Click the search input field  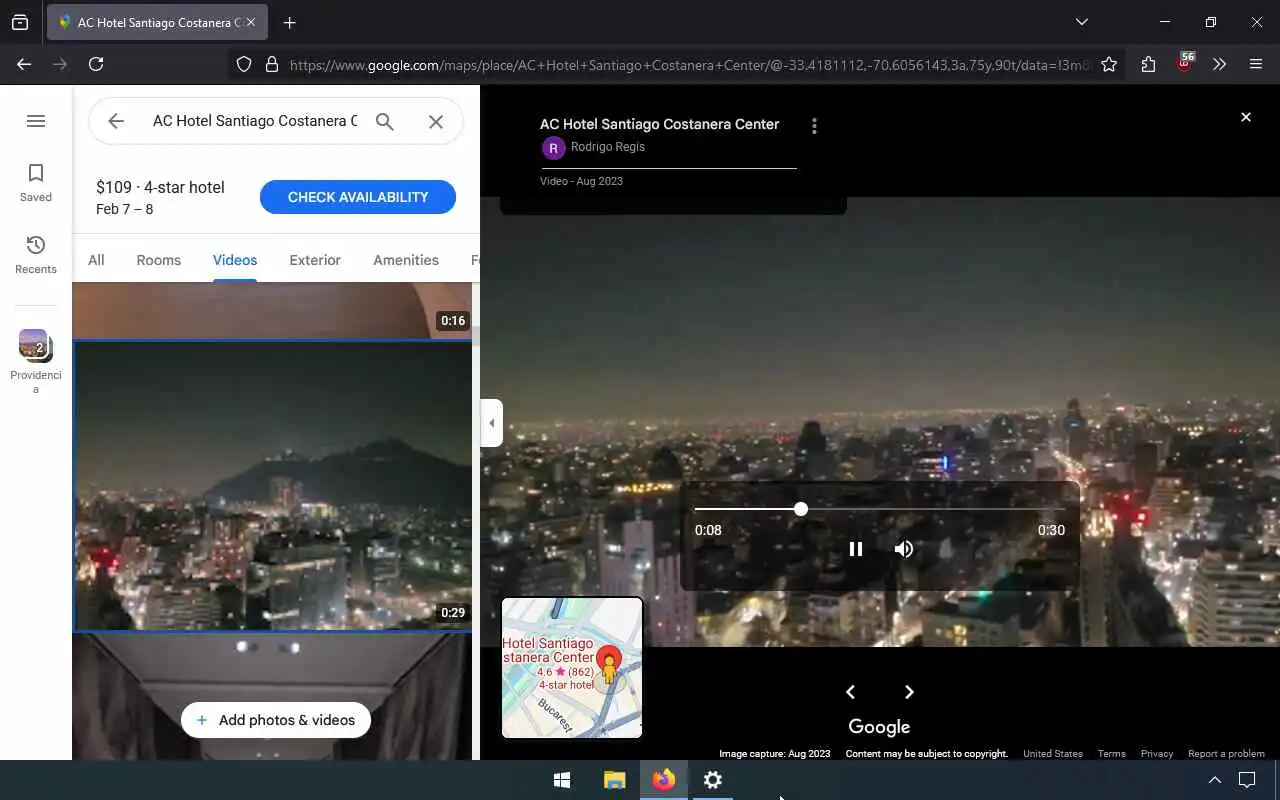pyautogui.click(x=254, y=121)
